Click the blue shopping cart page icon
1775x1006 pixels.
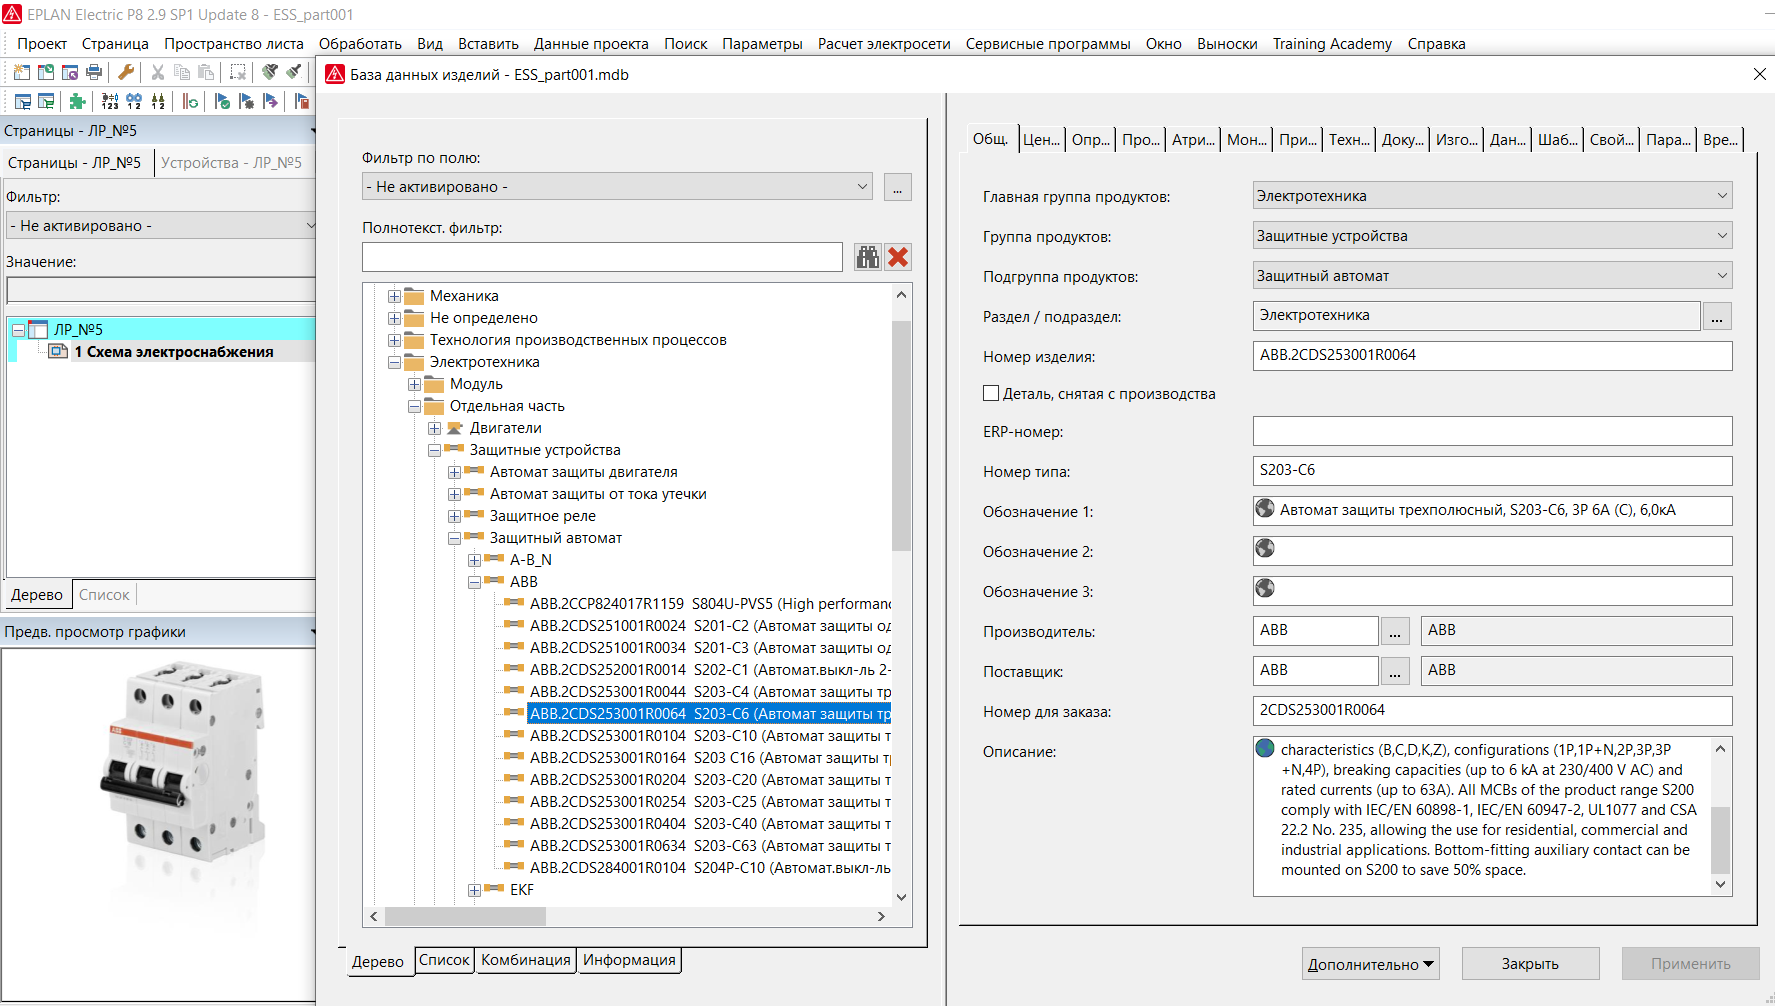22,101
